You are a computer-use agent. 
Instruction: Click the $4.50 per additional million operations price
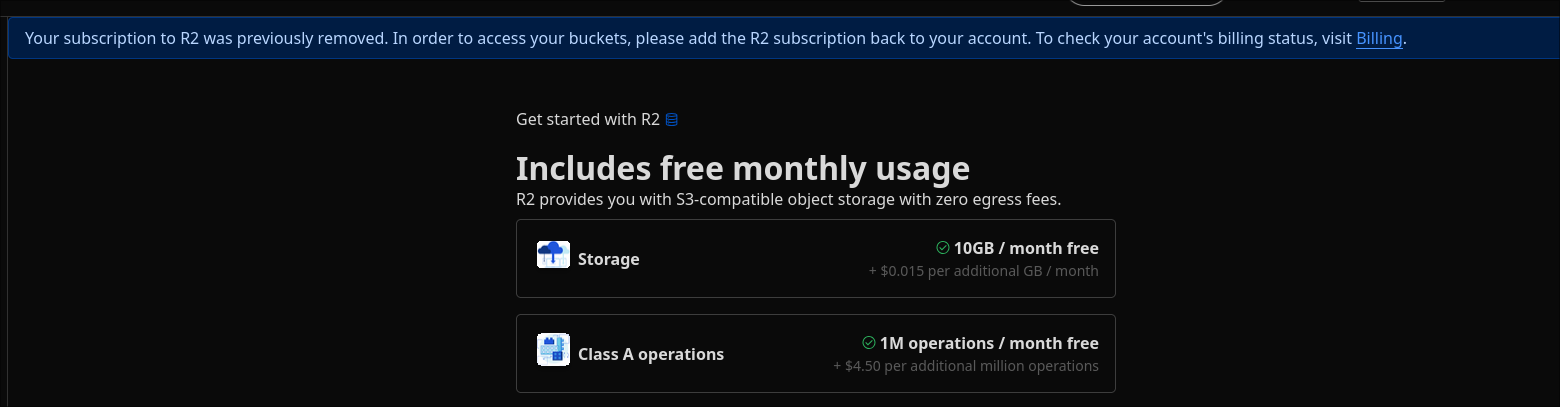point(966,366)
